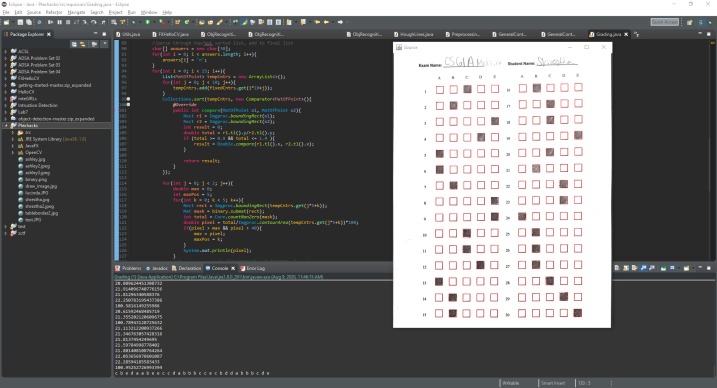717x388 pixels.
Task: Click the Resume debug icon
Action: (x=50, y=22)
